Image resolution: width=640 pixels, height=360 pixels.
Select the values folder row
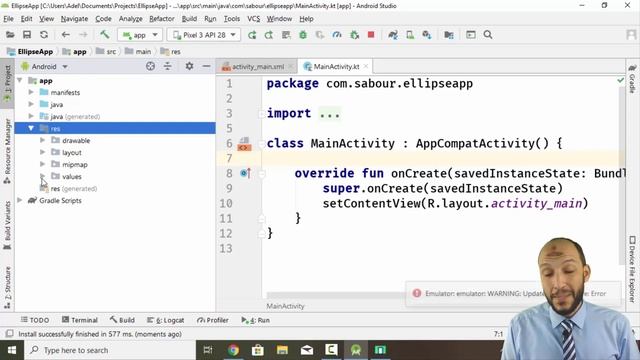(115, 176)
